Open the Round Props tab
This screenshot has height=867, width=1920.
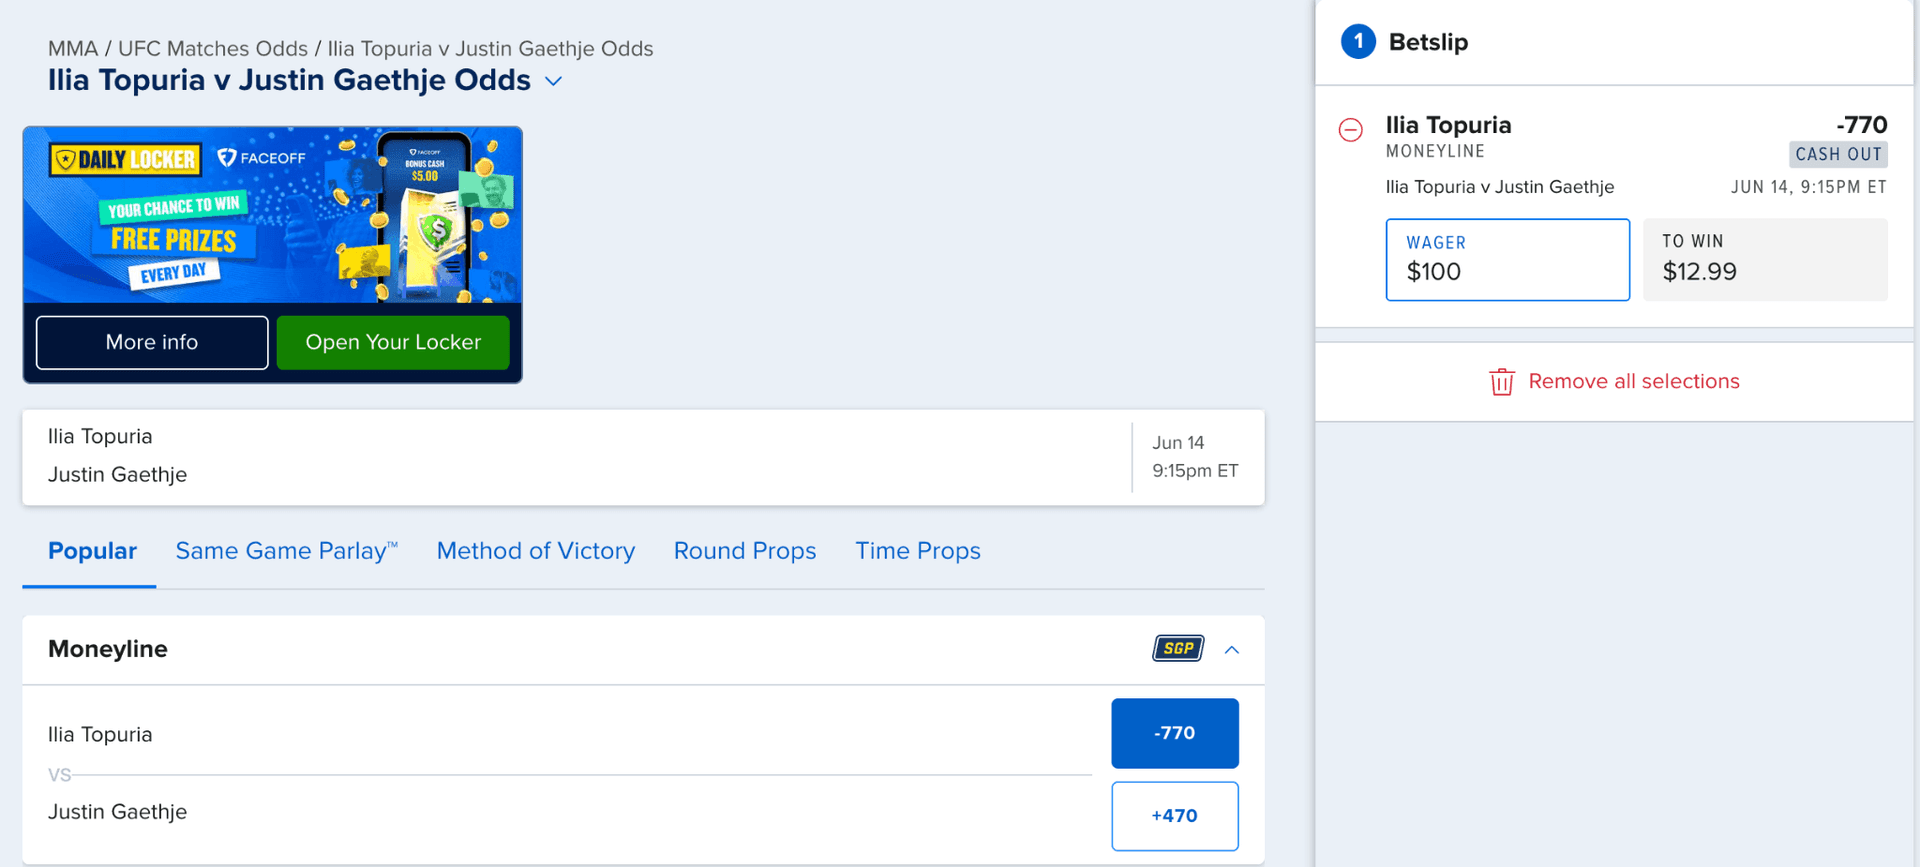744,551
